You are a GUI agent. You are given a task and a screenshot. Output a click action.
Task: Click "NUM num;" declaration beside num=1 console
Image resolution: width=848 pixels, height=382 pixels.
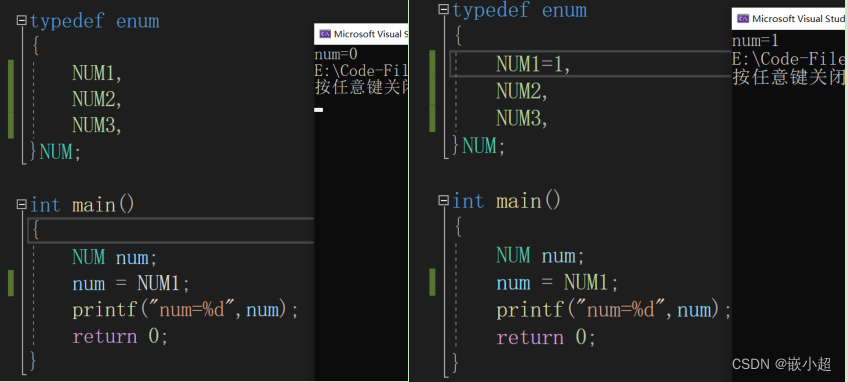(540, 255)
